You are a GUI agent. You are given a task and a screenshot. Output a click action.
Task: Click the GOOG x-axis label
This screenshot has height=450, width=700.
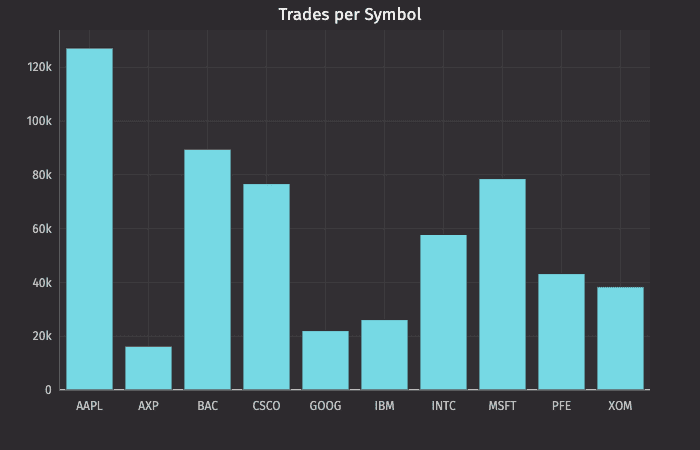click(x=325, y=406)
